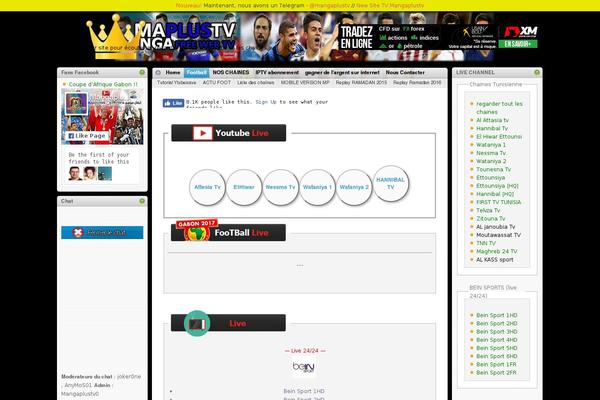Click the home icon left of Home
Image resolution: width=600 pixels, height=400 pixels.
pyautogui.click(x=158, y=72)
